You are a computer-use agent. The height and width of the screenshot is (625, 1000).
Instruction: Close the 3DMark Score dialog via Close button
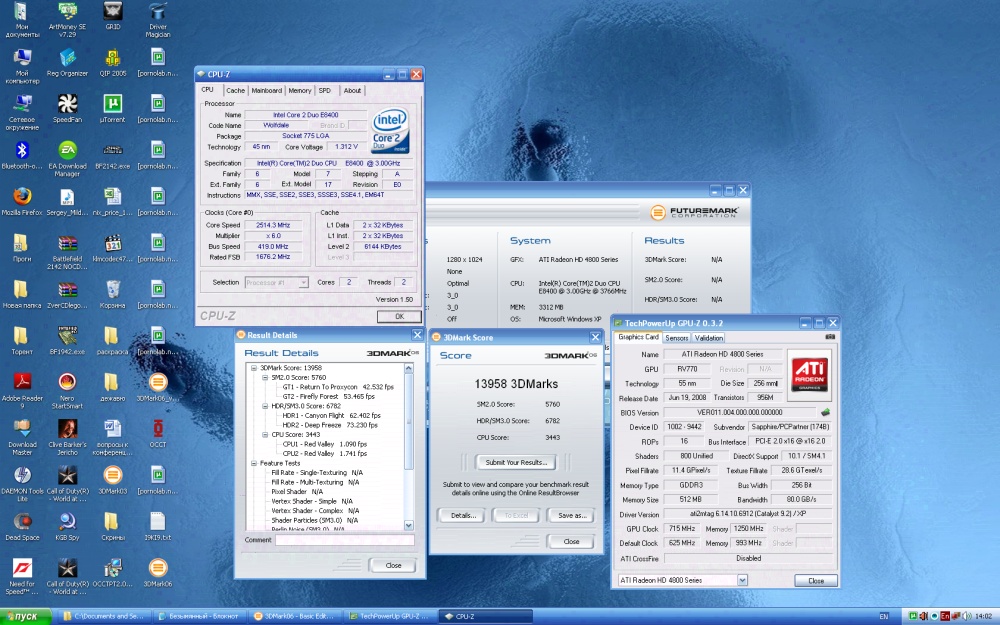point(571,541)
